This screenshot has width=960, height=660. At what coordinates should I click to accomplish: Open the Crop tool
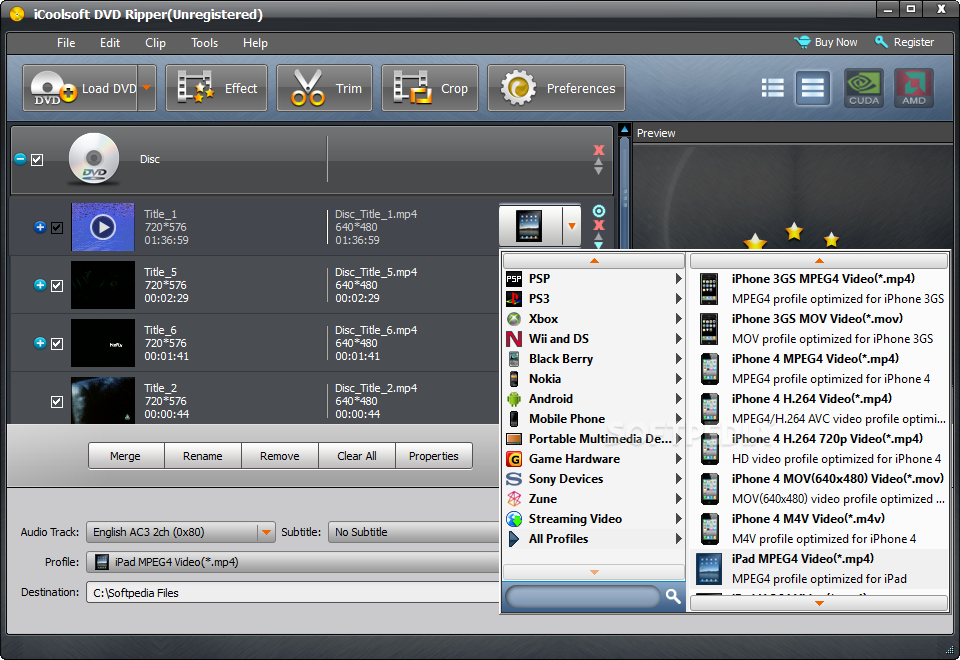tap(430, 88)
